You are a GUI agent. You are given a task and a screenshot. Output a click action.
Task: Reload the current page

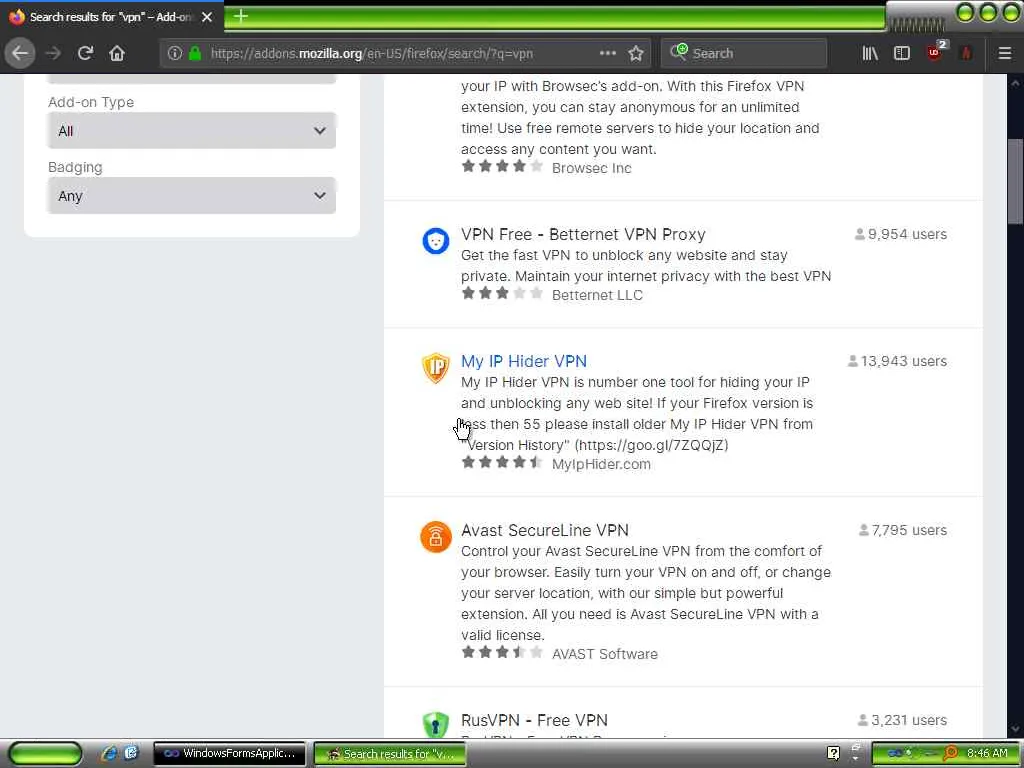[85, 53]
